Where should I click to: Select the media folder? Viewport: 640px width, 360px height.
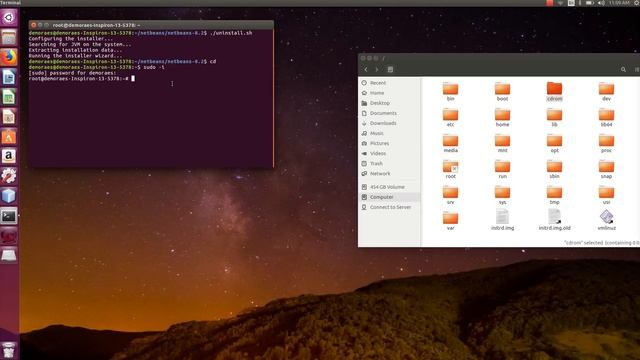[451, 143]
